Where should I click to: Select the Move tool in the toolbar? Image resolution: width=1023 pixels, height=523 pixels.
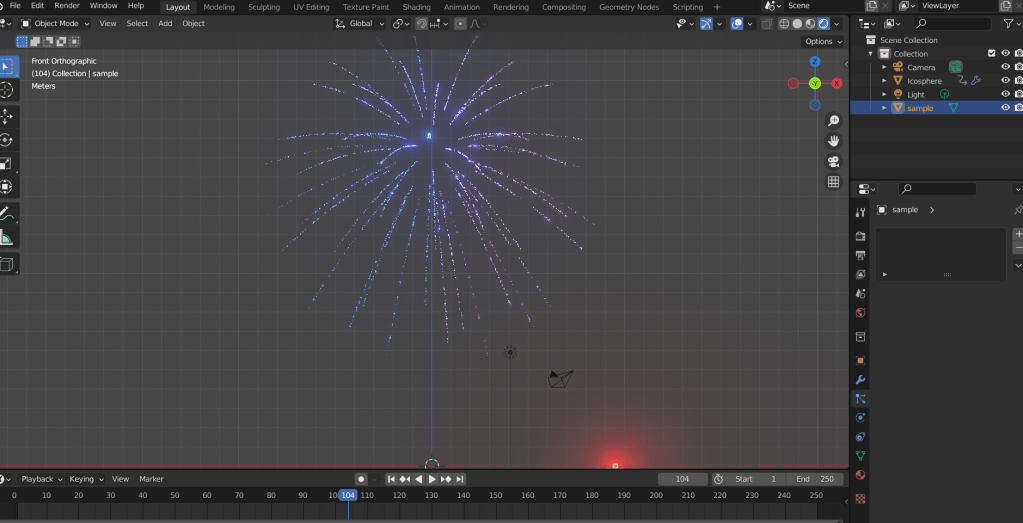click(x=7, y=116)
